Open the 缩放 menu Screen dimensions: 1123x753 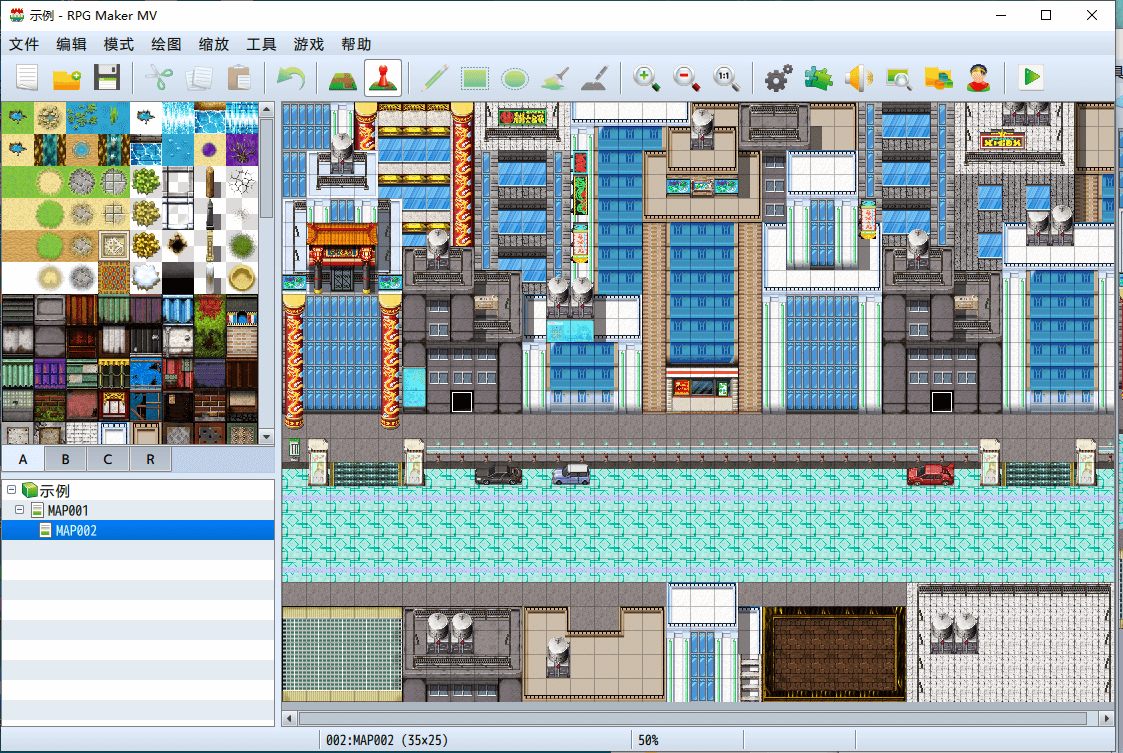pyautogui.click(x=214, y=44)
